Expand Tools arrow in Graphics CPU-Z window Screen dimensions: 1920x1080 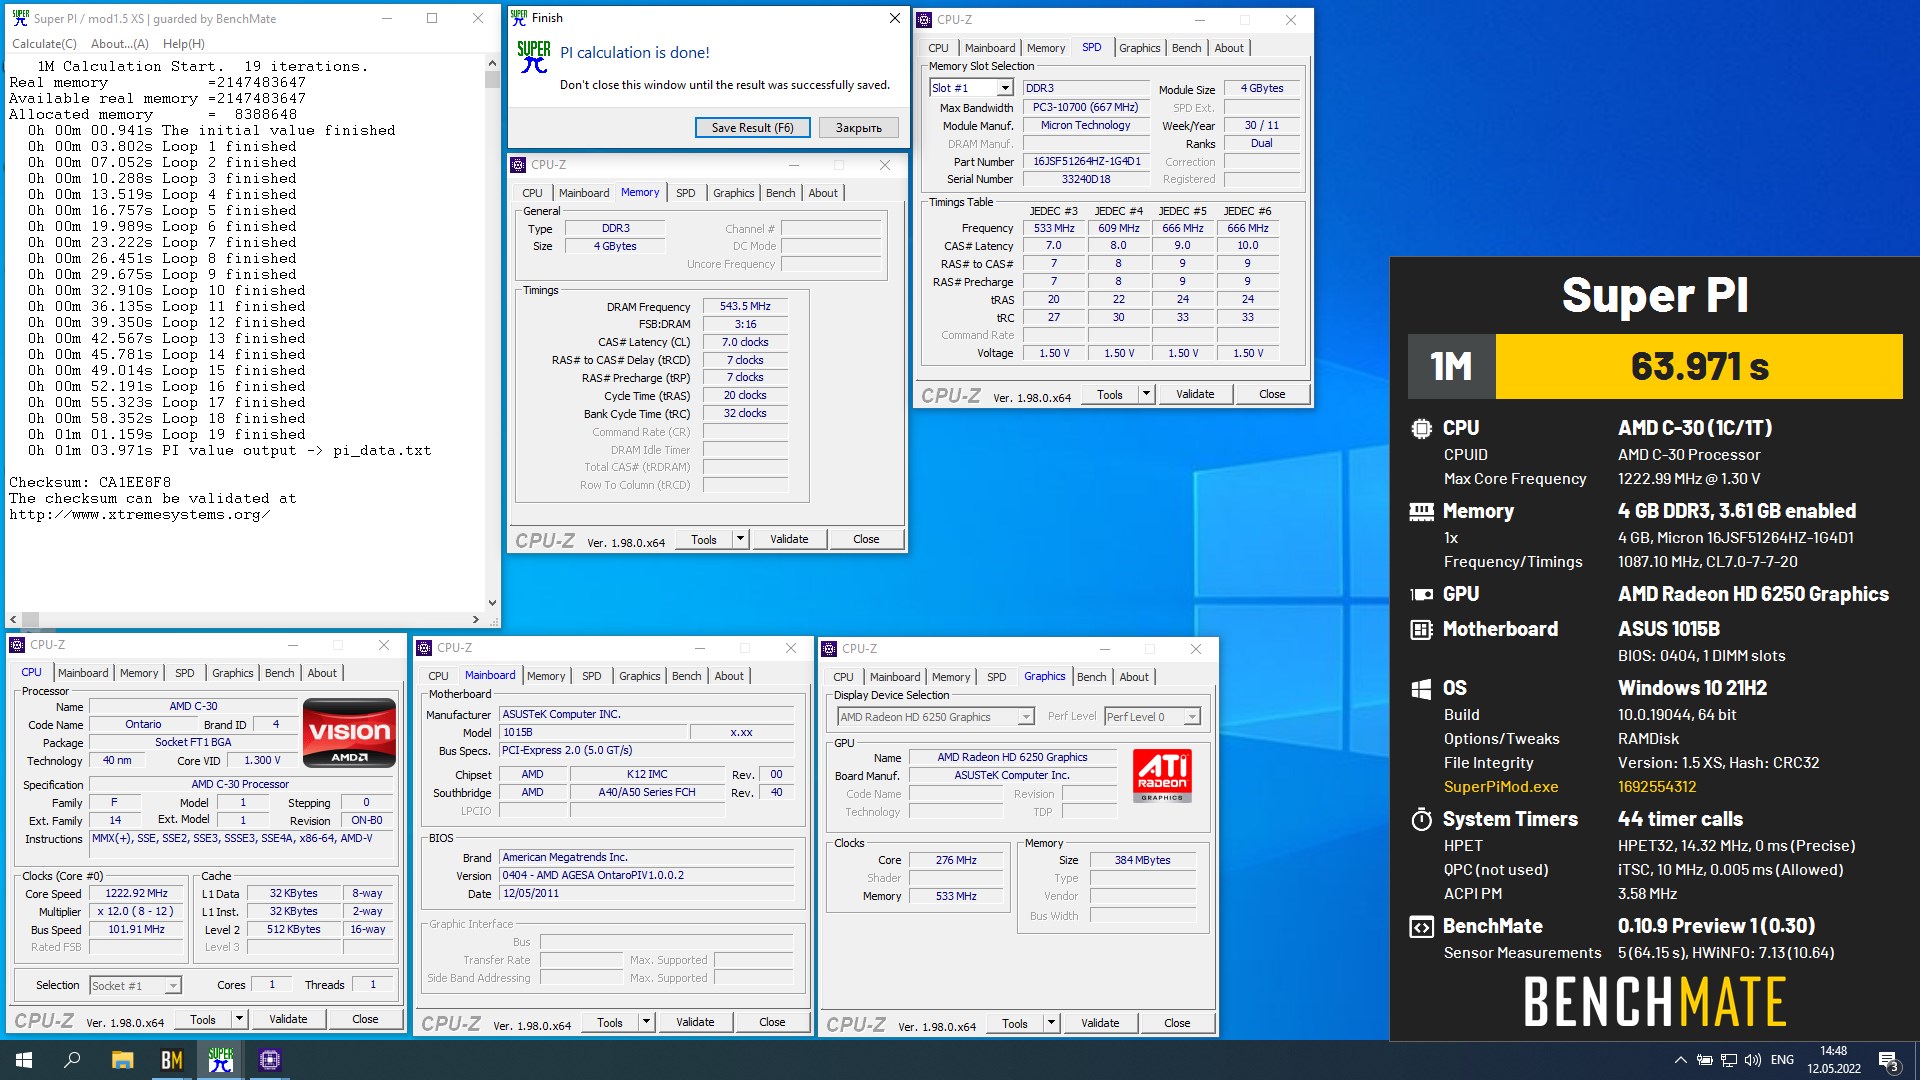point(1051,1023)
